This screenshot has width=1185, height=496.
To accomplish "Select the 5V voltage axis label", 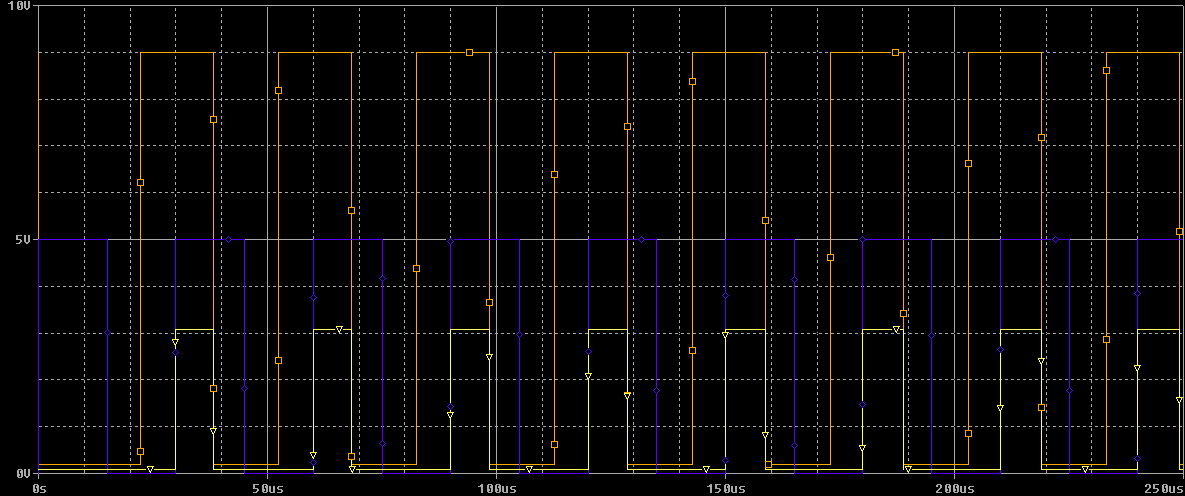I will click(24, 240).
